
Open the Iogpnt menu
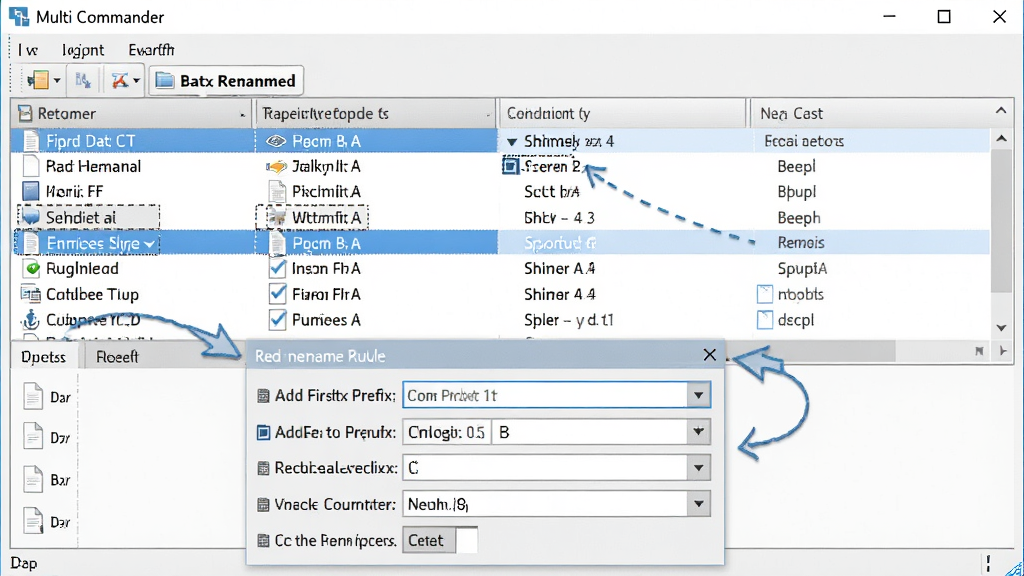(x=83, y=50)
